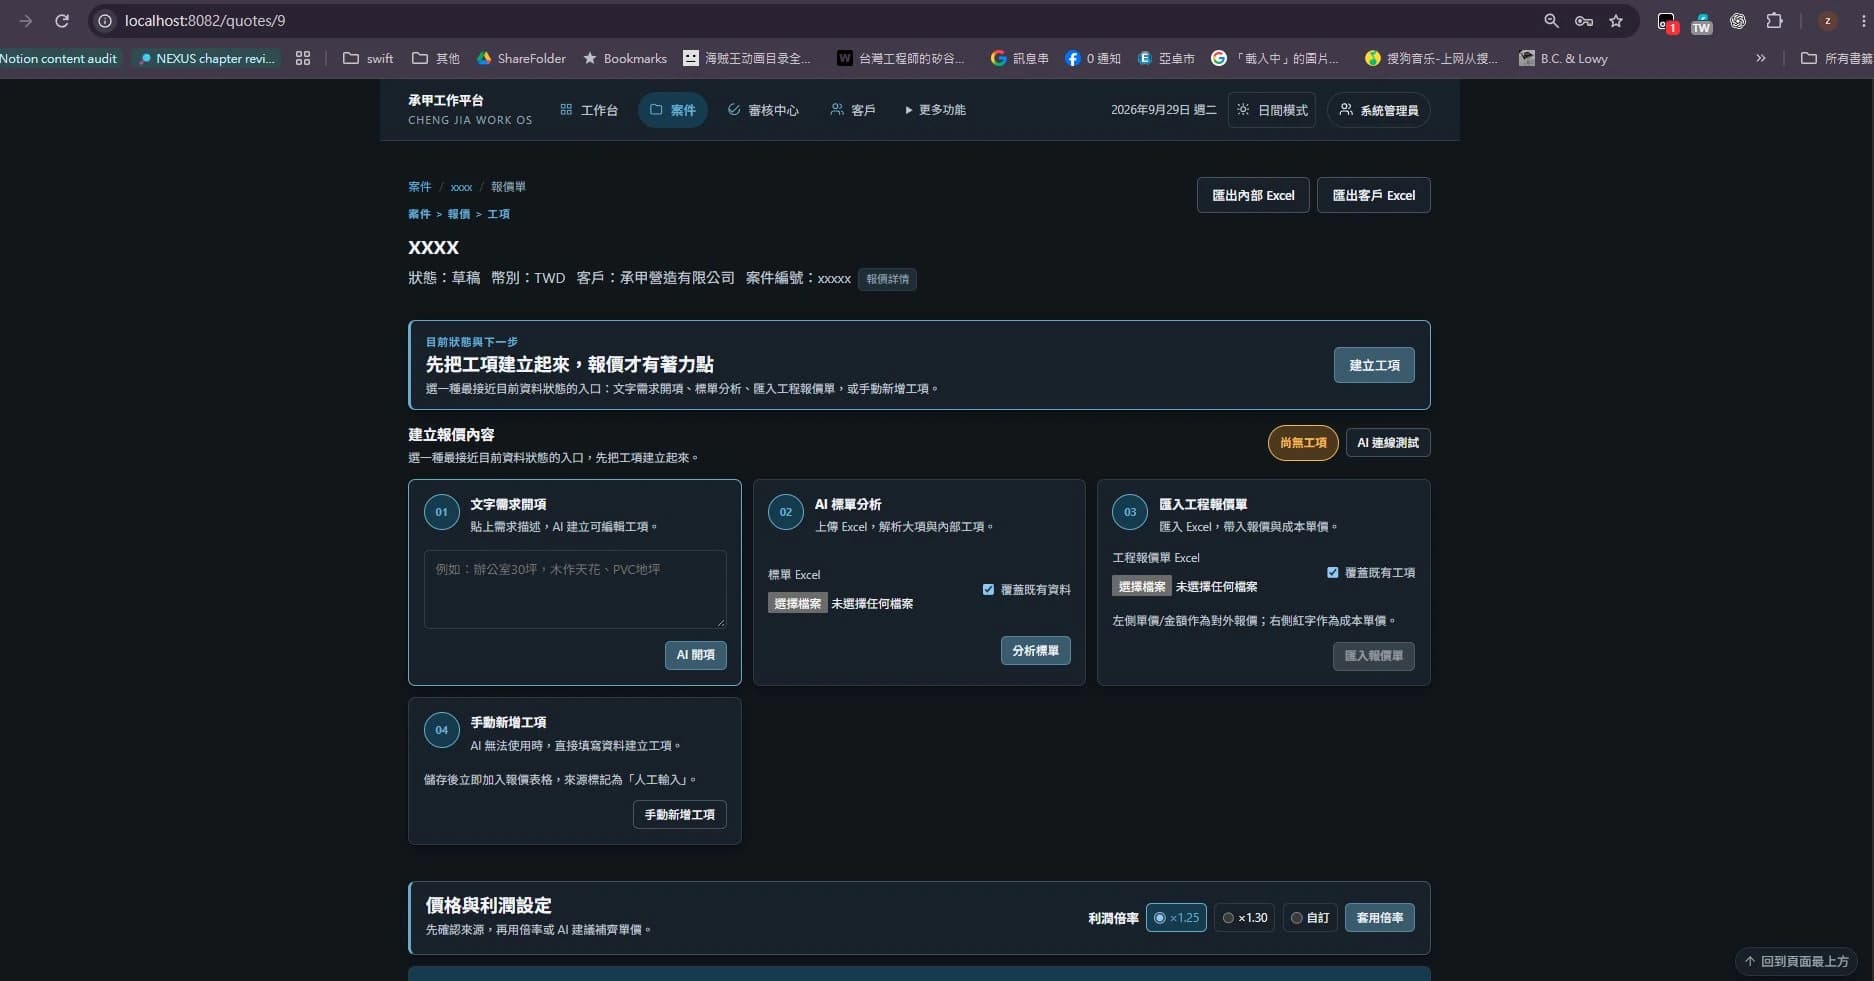Open 客戶 in the navigation bar
The image size is (1874, 981).
coord(853,110)
